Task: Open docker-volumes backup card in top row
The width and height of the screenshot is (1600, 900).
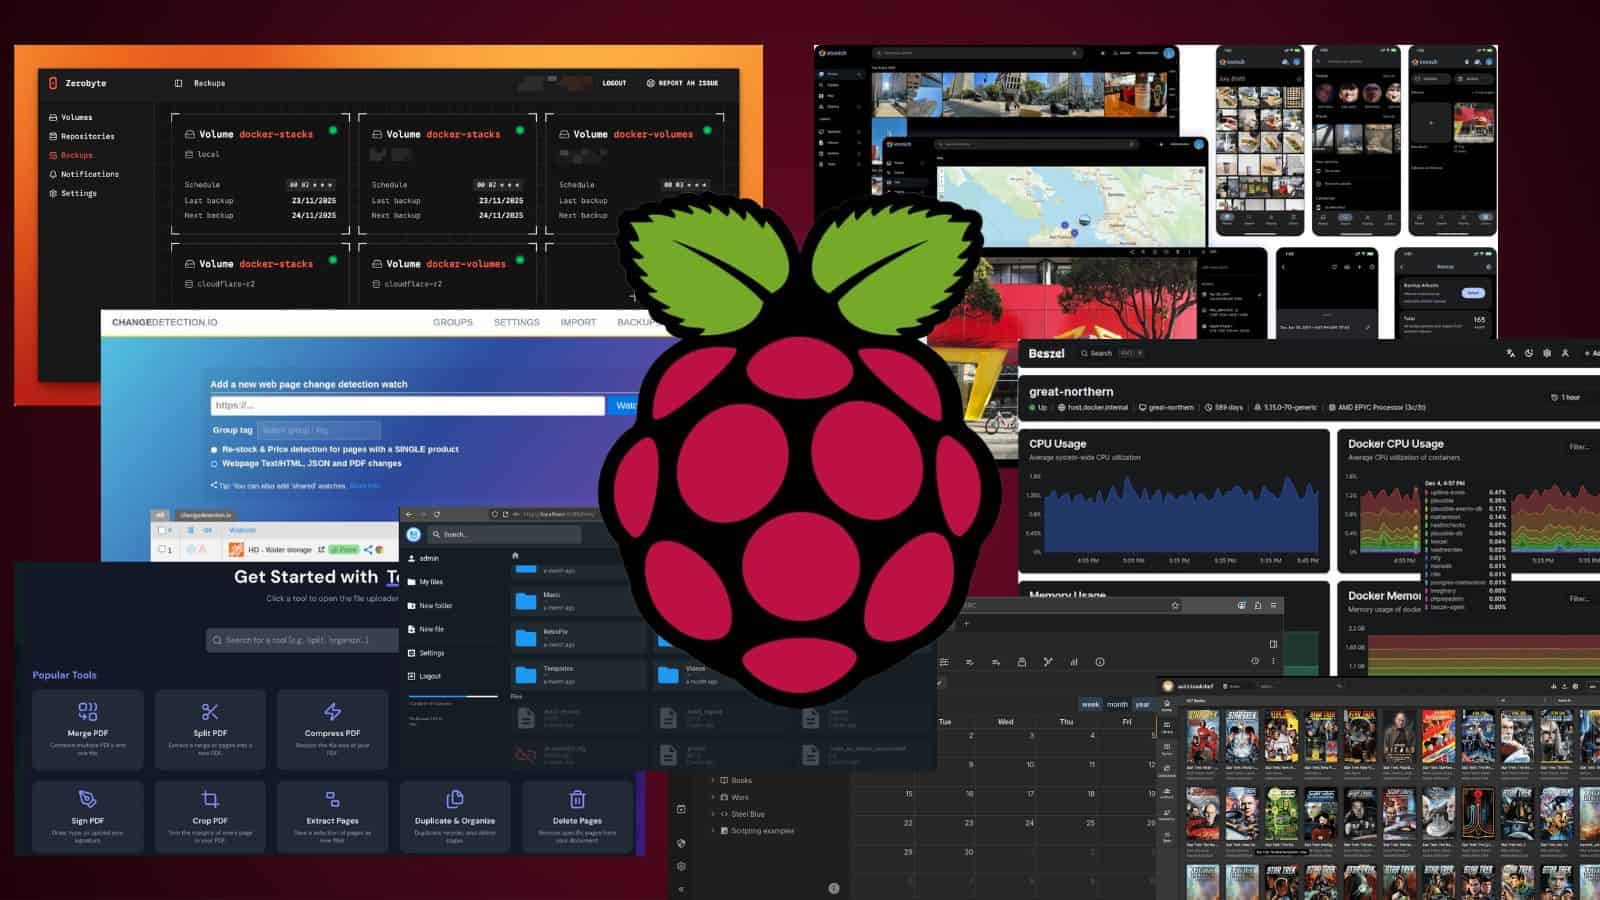Action: (x=634, y=174)
